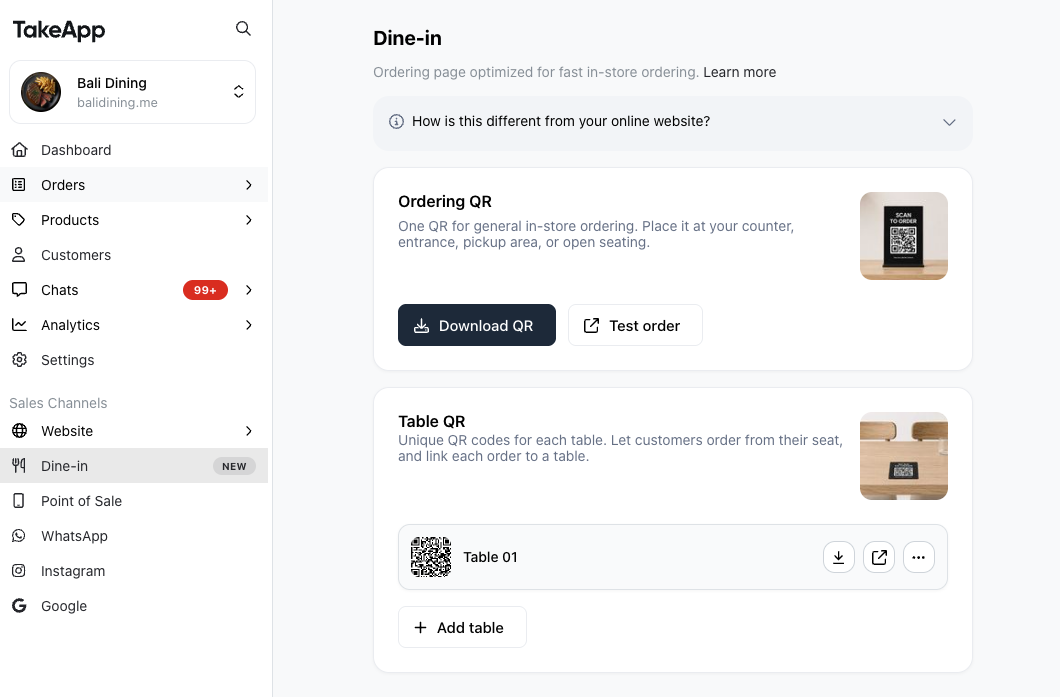Viewport: 1060px width, 697px height.
Task: Click the Table 01 QR code image
Action: point(431,557)
